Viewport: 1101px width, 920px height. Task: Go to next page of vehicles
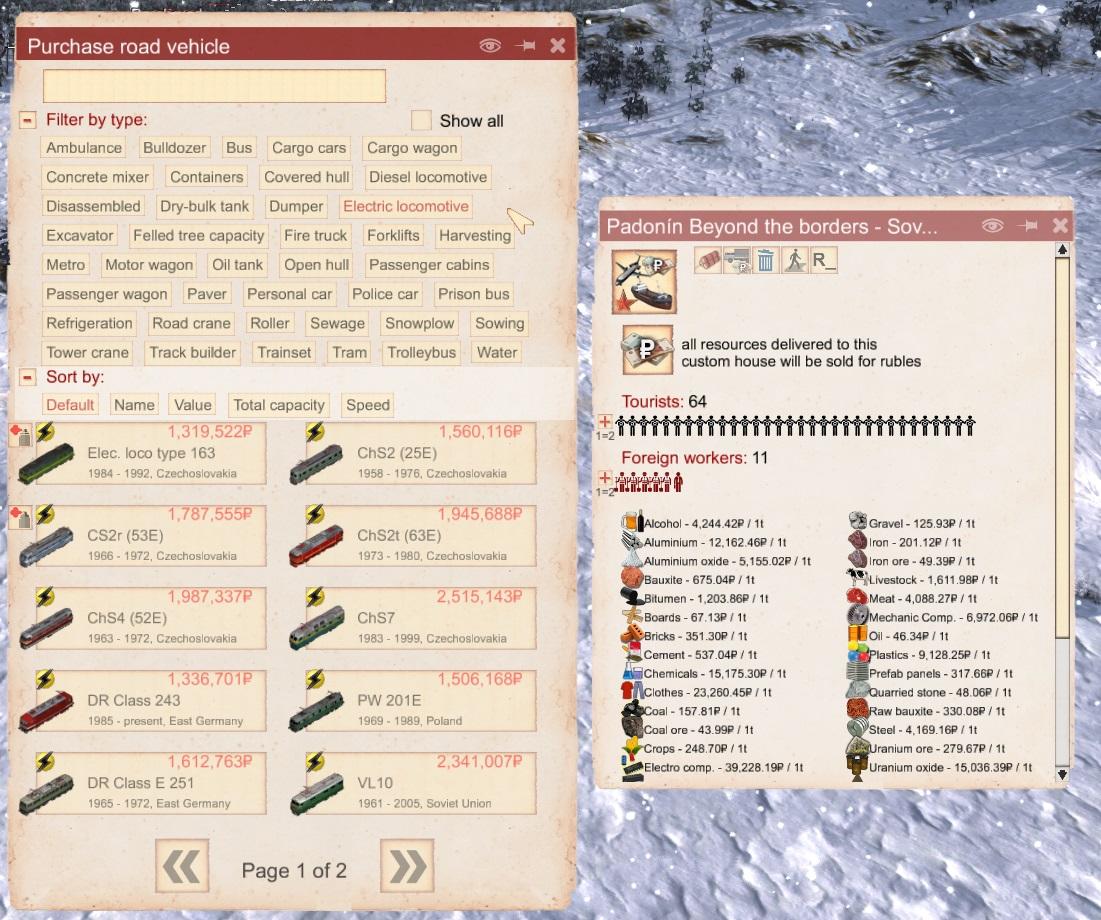pyautogui.click(x=406, y=866)
